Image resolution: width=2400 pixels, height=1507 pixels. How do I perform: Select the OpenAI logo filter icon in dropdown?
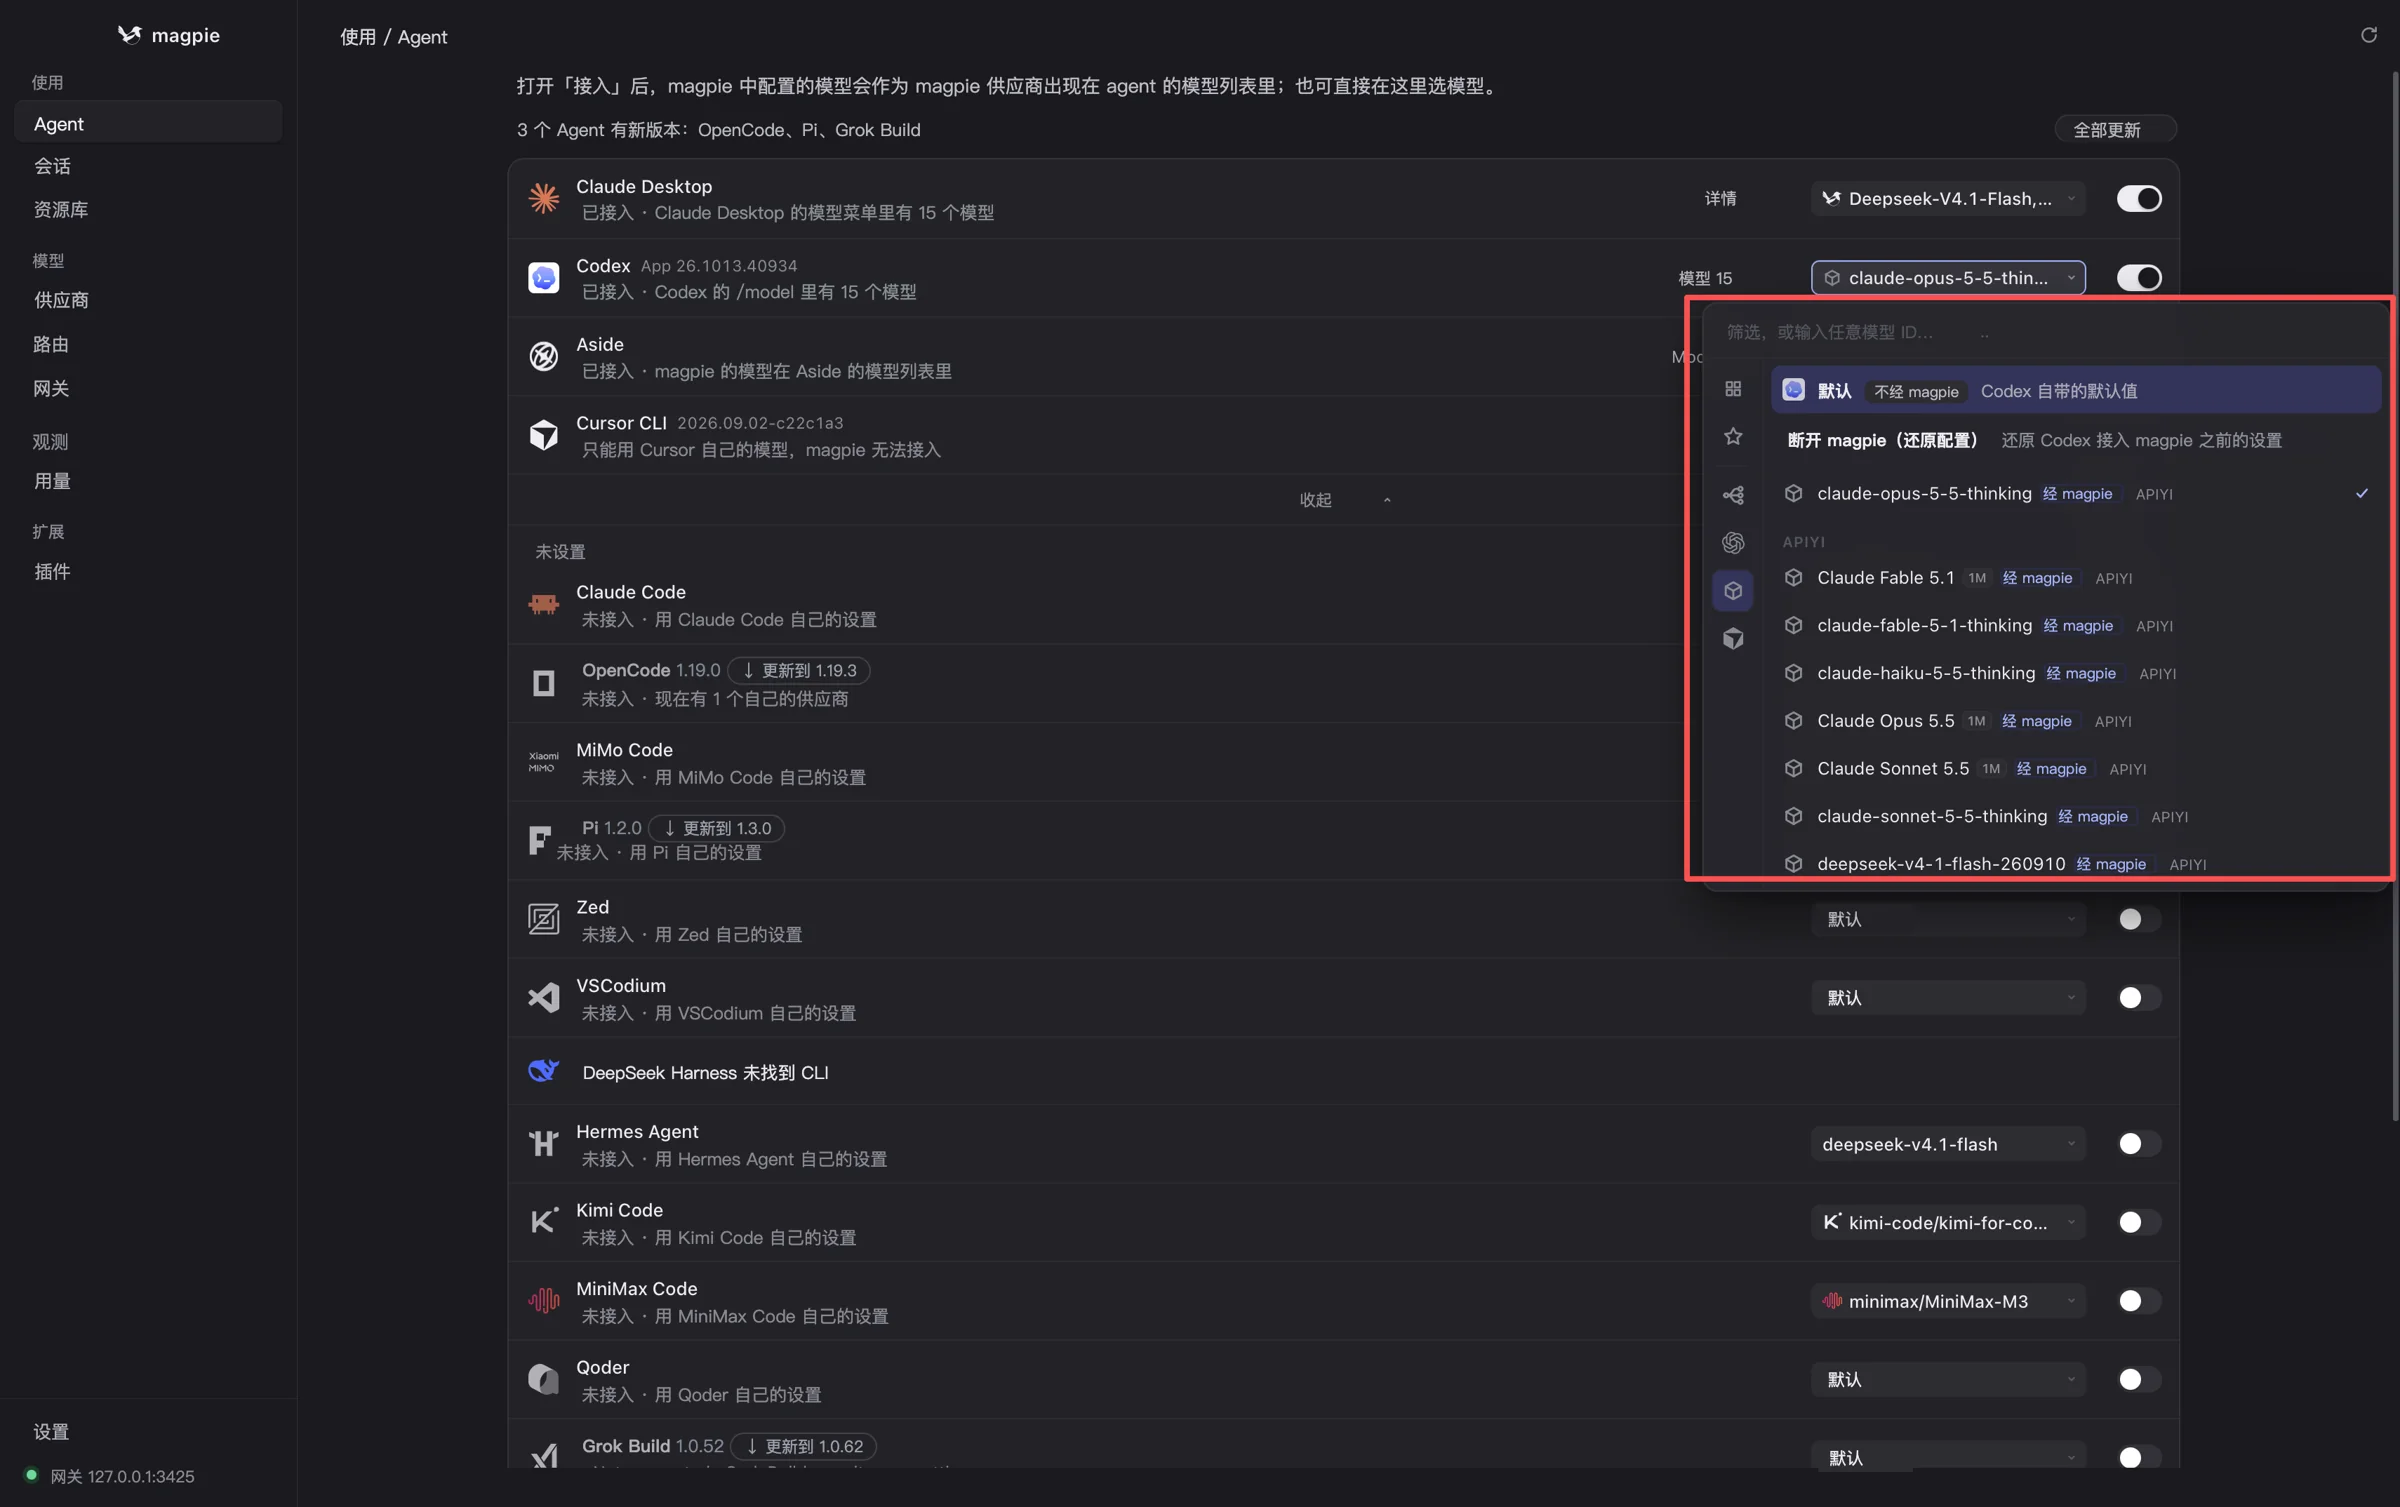click(1733, 543)
